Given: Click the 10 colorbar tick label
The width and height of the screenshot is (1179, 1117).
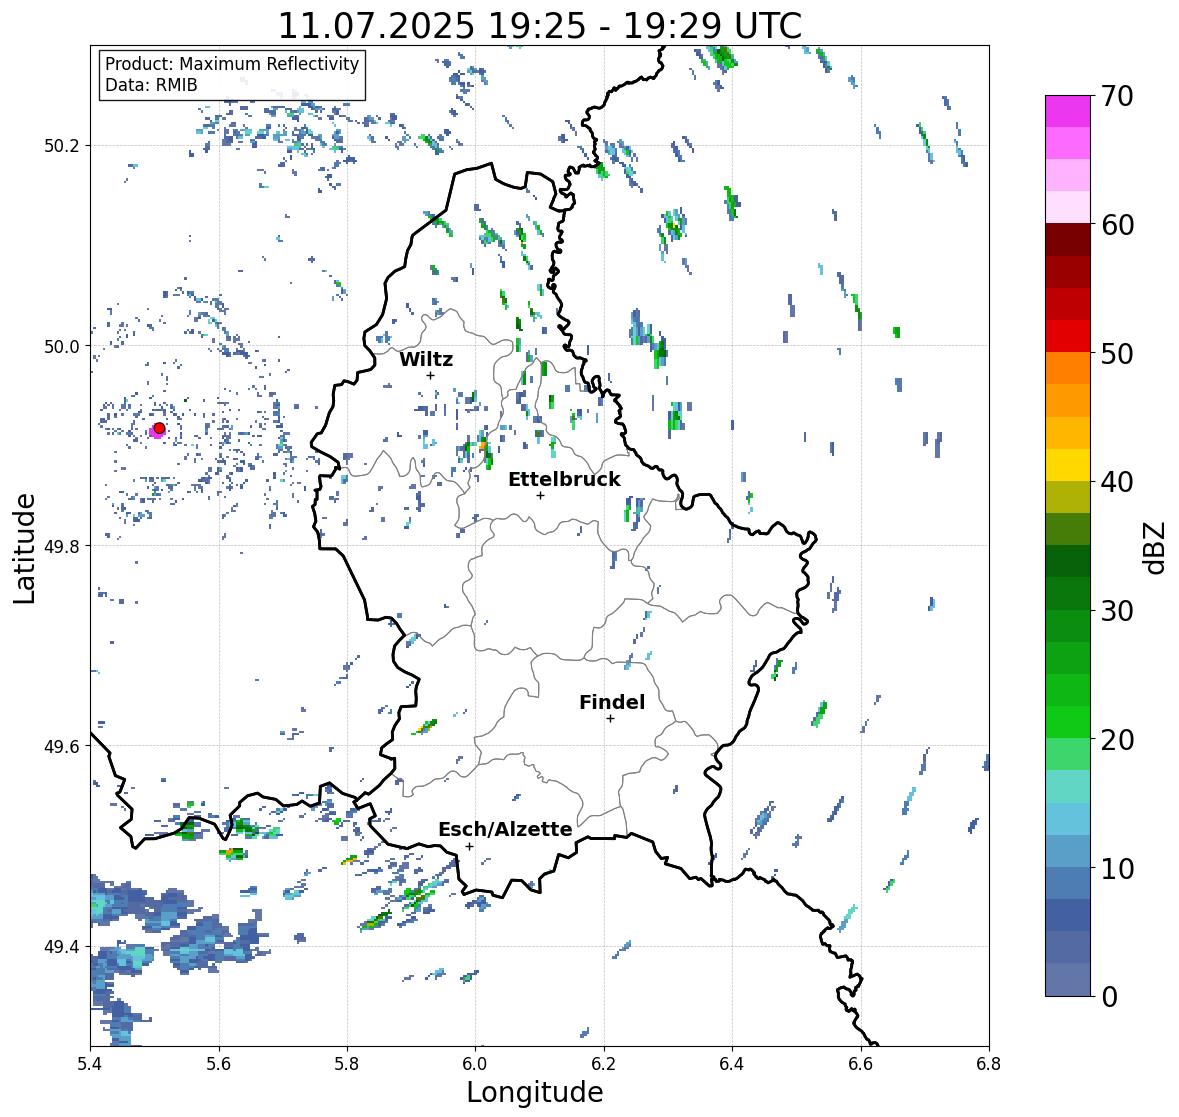Looking at the screenshot, I should pos(1117,868).
